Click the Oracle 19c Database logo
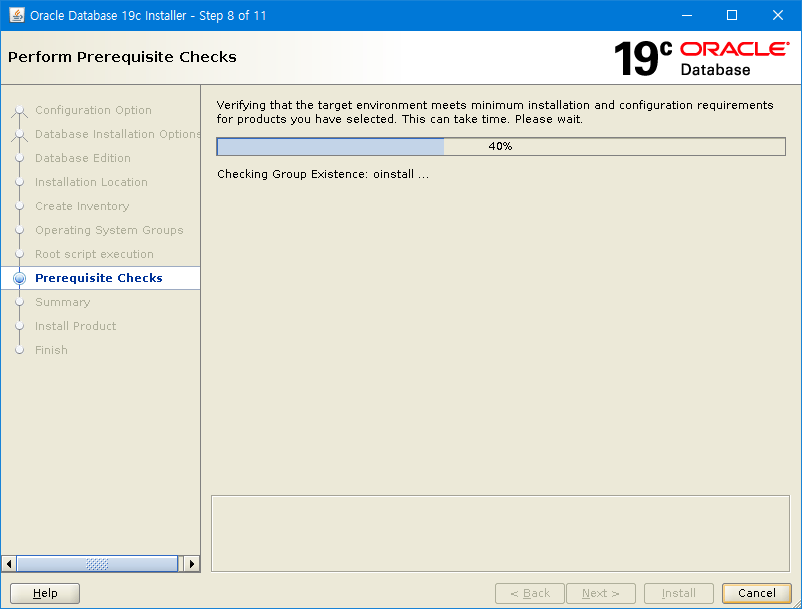Image resolution: width=802 pixels, height=609 pixels. tap(701, 58)
